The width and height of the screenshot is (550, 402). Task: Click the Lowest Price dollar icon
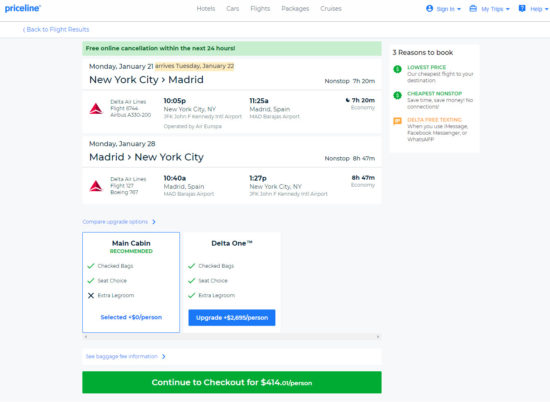[x=397, y=69]
